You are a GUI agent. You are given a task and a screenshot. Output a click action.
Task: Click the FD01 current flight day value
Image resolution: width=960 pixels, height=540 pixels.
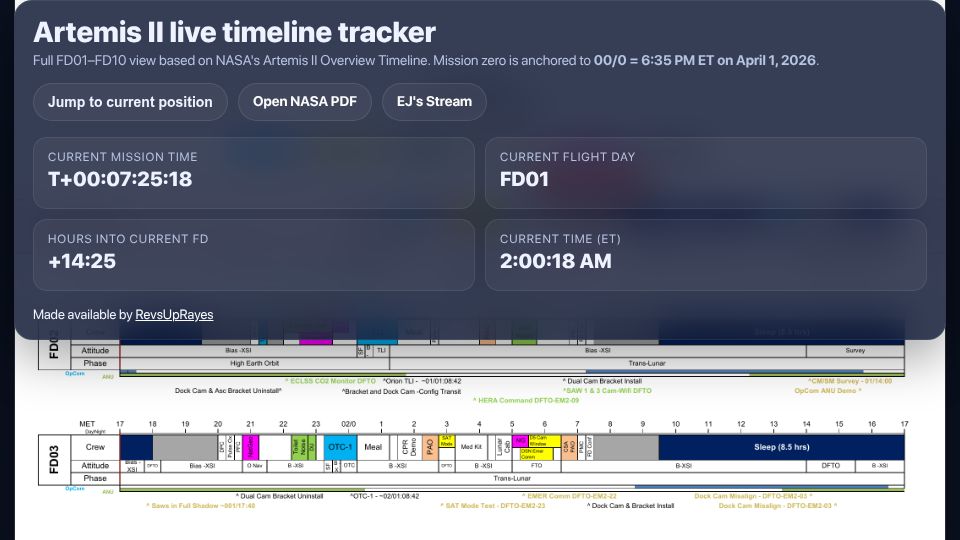(x=524, y=179)
